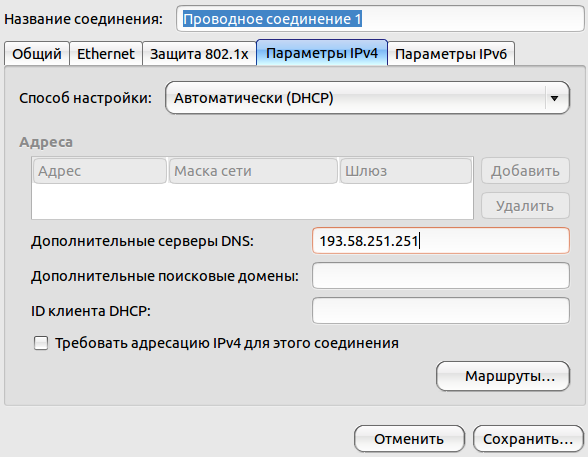Enable Требовать адресацию IPv4 checkbox
The image size is (588, 457).
click(41, 343)
